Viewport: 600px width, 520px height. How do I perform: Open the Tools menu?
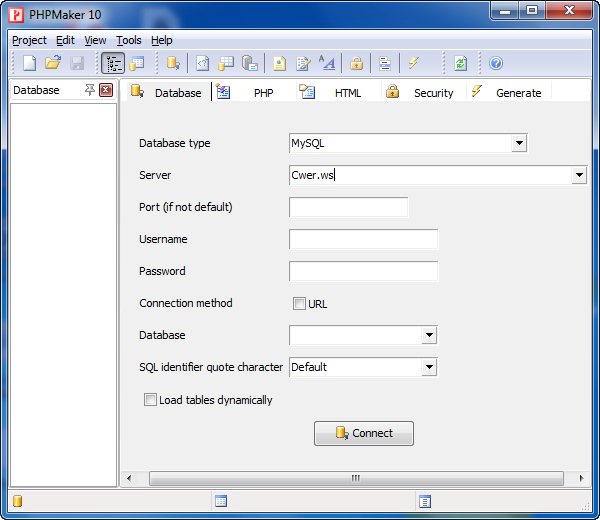point(128,40)
